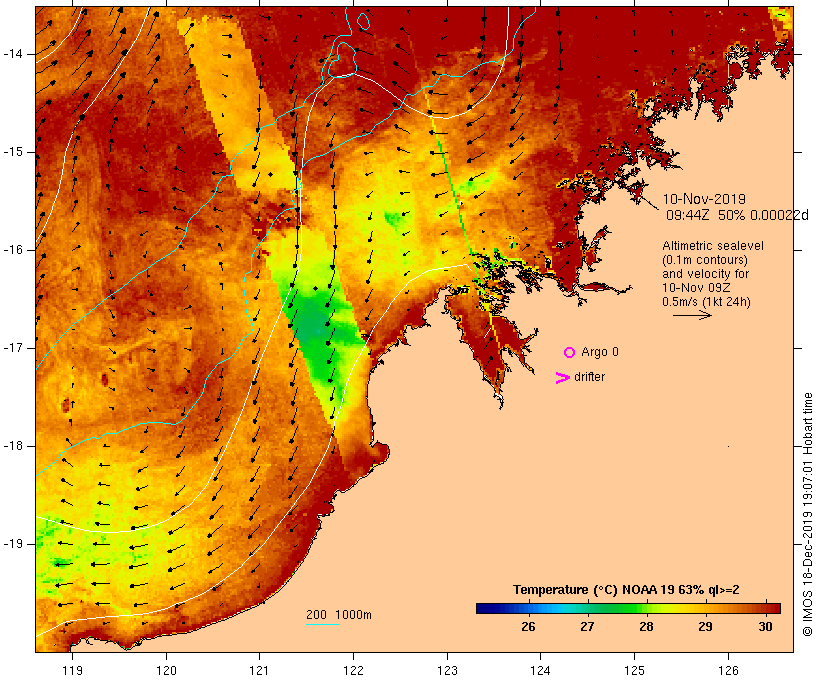Click the 'Altimetric sealevel' caption
This screenshot has height=680, width=820.
pos(713,246)
